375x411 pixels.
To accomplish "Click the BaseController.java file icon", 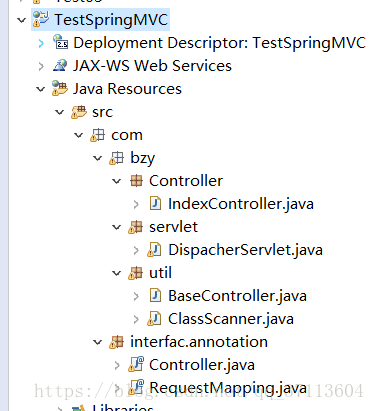I will pyautogui.click(x=155, y=295).
